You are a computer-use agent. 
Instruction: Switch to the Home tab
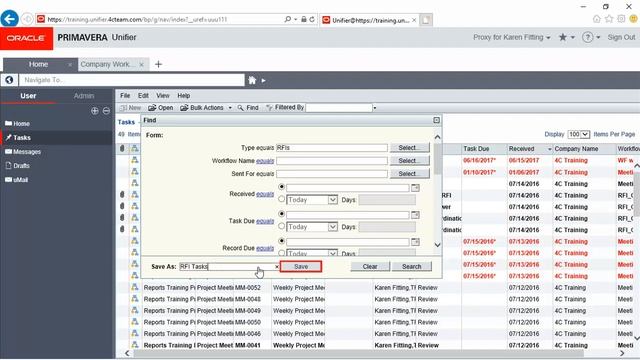click(x=38, y=64)
